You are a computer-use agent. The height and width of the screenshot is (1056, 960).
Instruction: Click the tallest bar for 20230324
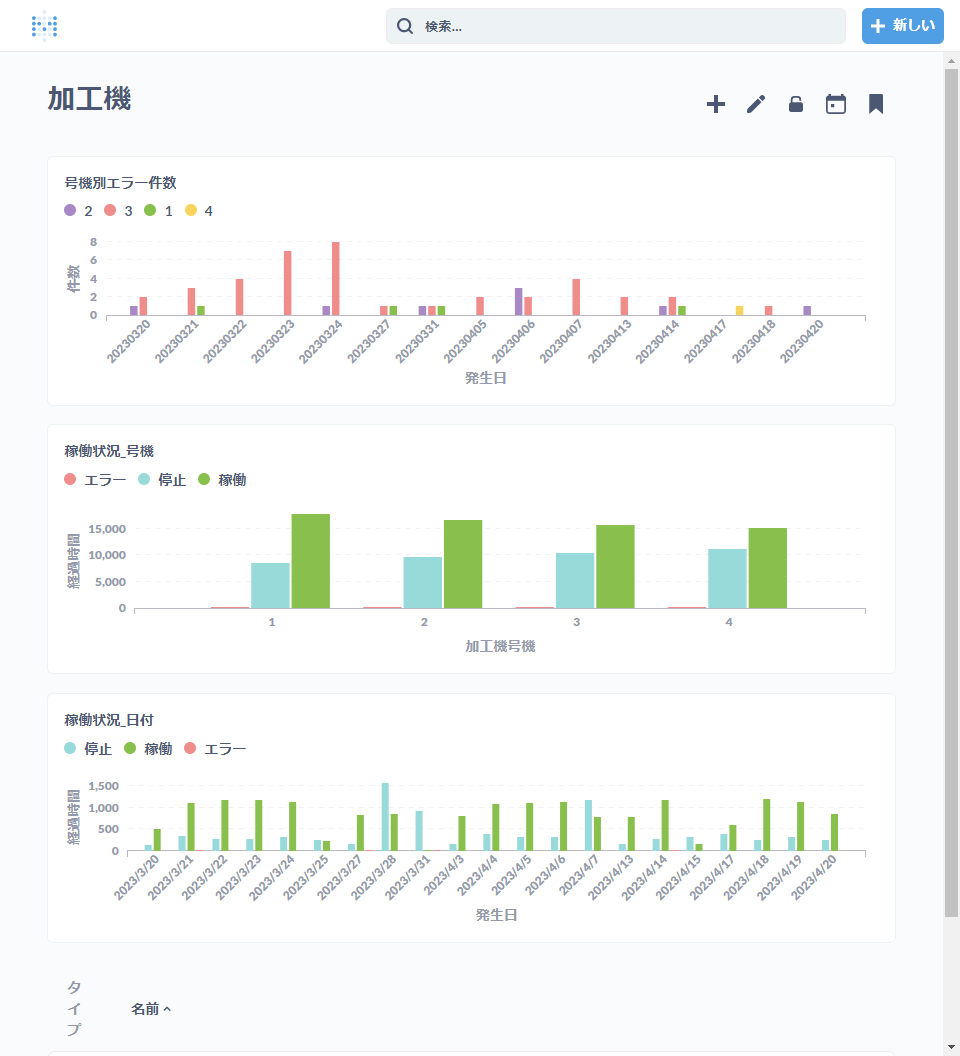pyautogui.click(x=335, y=279)
